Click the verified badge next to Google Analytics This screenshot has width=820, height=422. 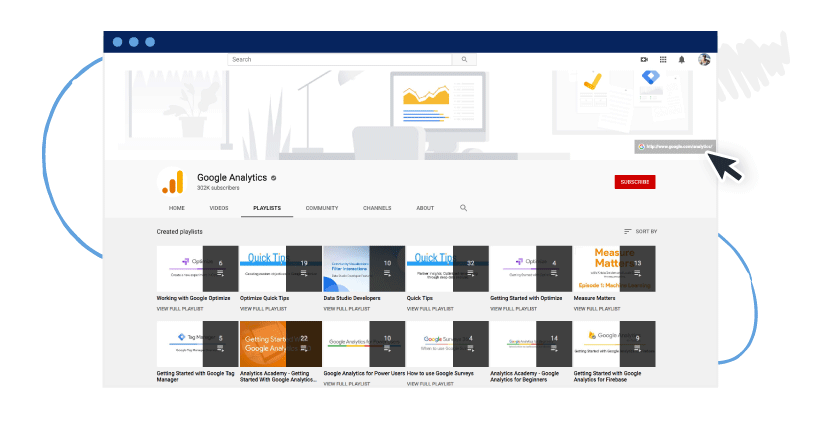[x=273, y=178]
